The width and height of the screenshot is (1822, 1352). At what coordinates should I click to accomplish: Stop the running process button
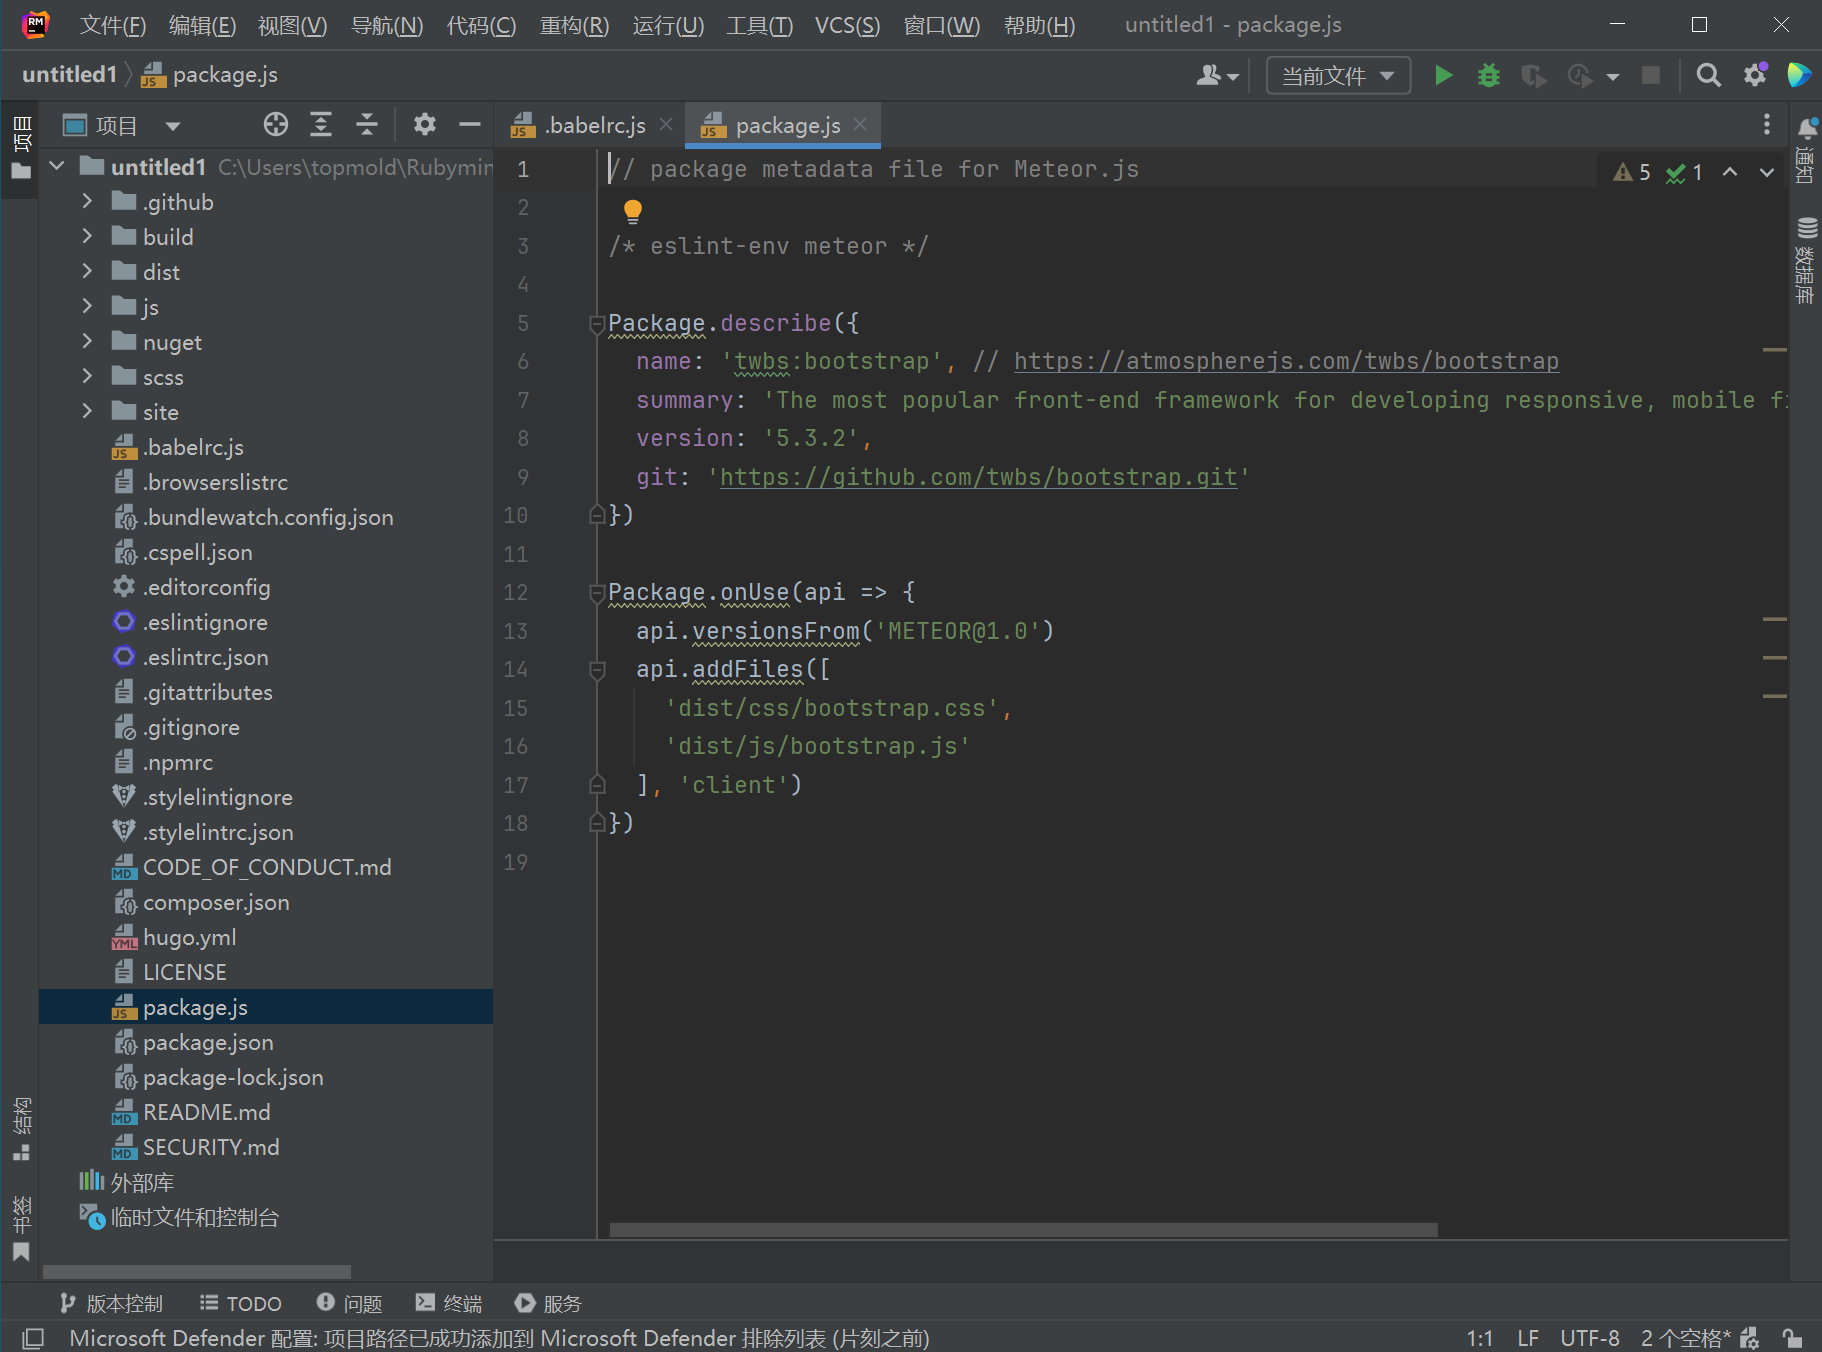[1651, 75]
